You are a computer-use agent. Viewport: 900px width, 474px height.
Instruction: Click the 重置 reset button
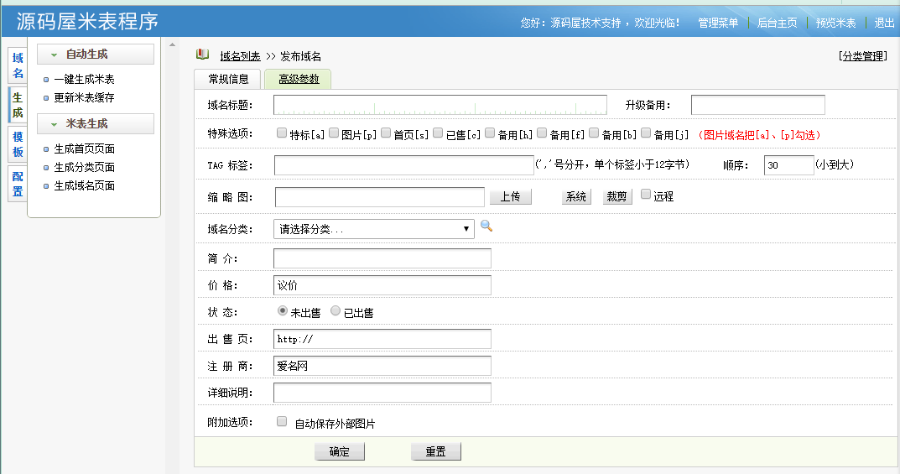[436, 452]
